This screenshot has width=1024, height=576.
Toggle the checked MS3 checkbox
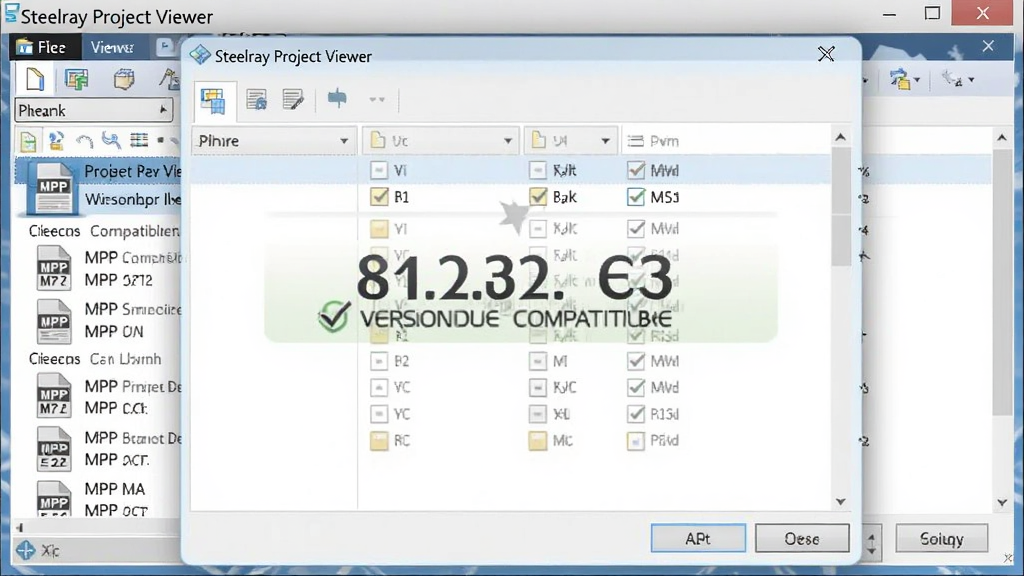[636, 197]
